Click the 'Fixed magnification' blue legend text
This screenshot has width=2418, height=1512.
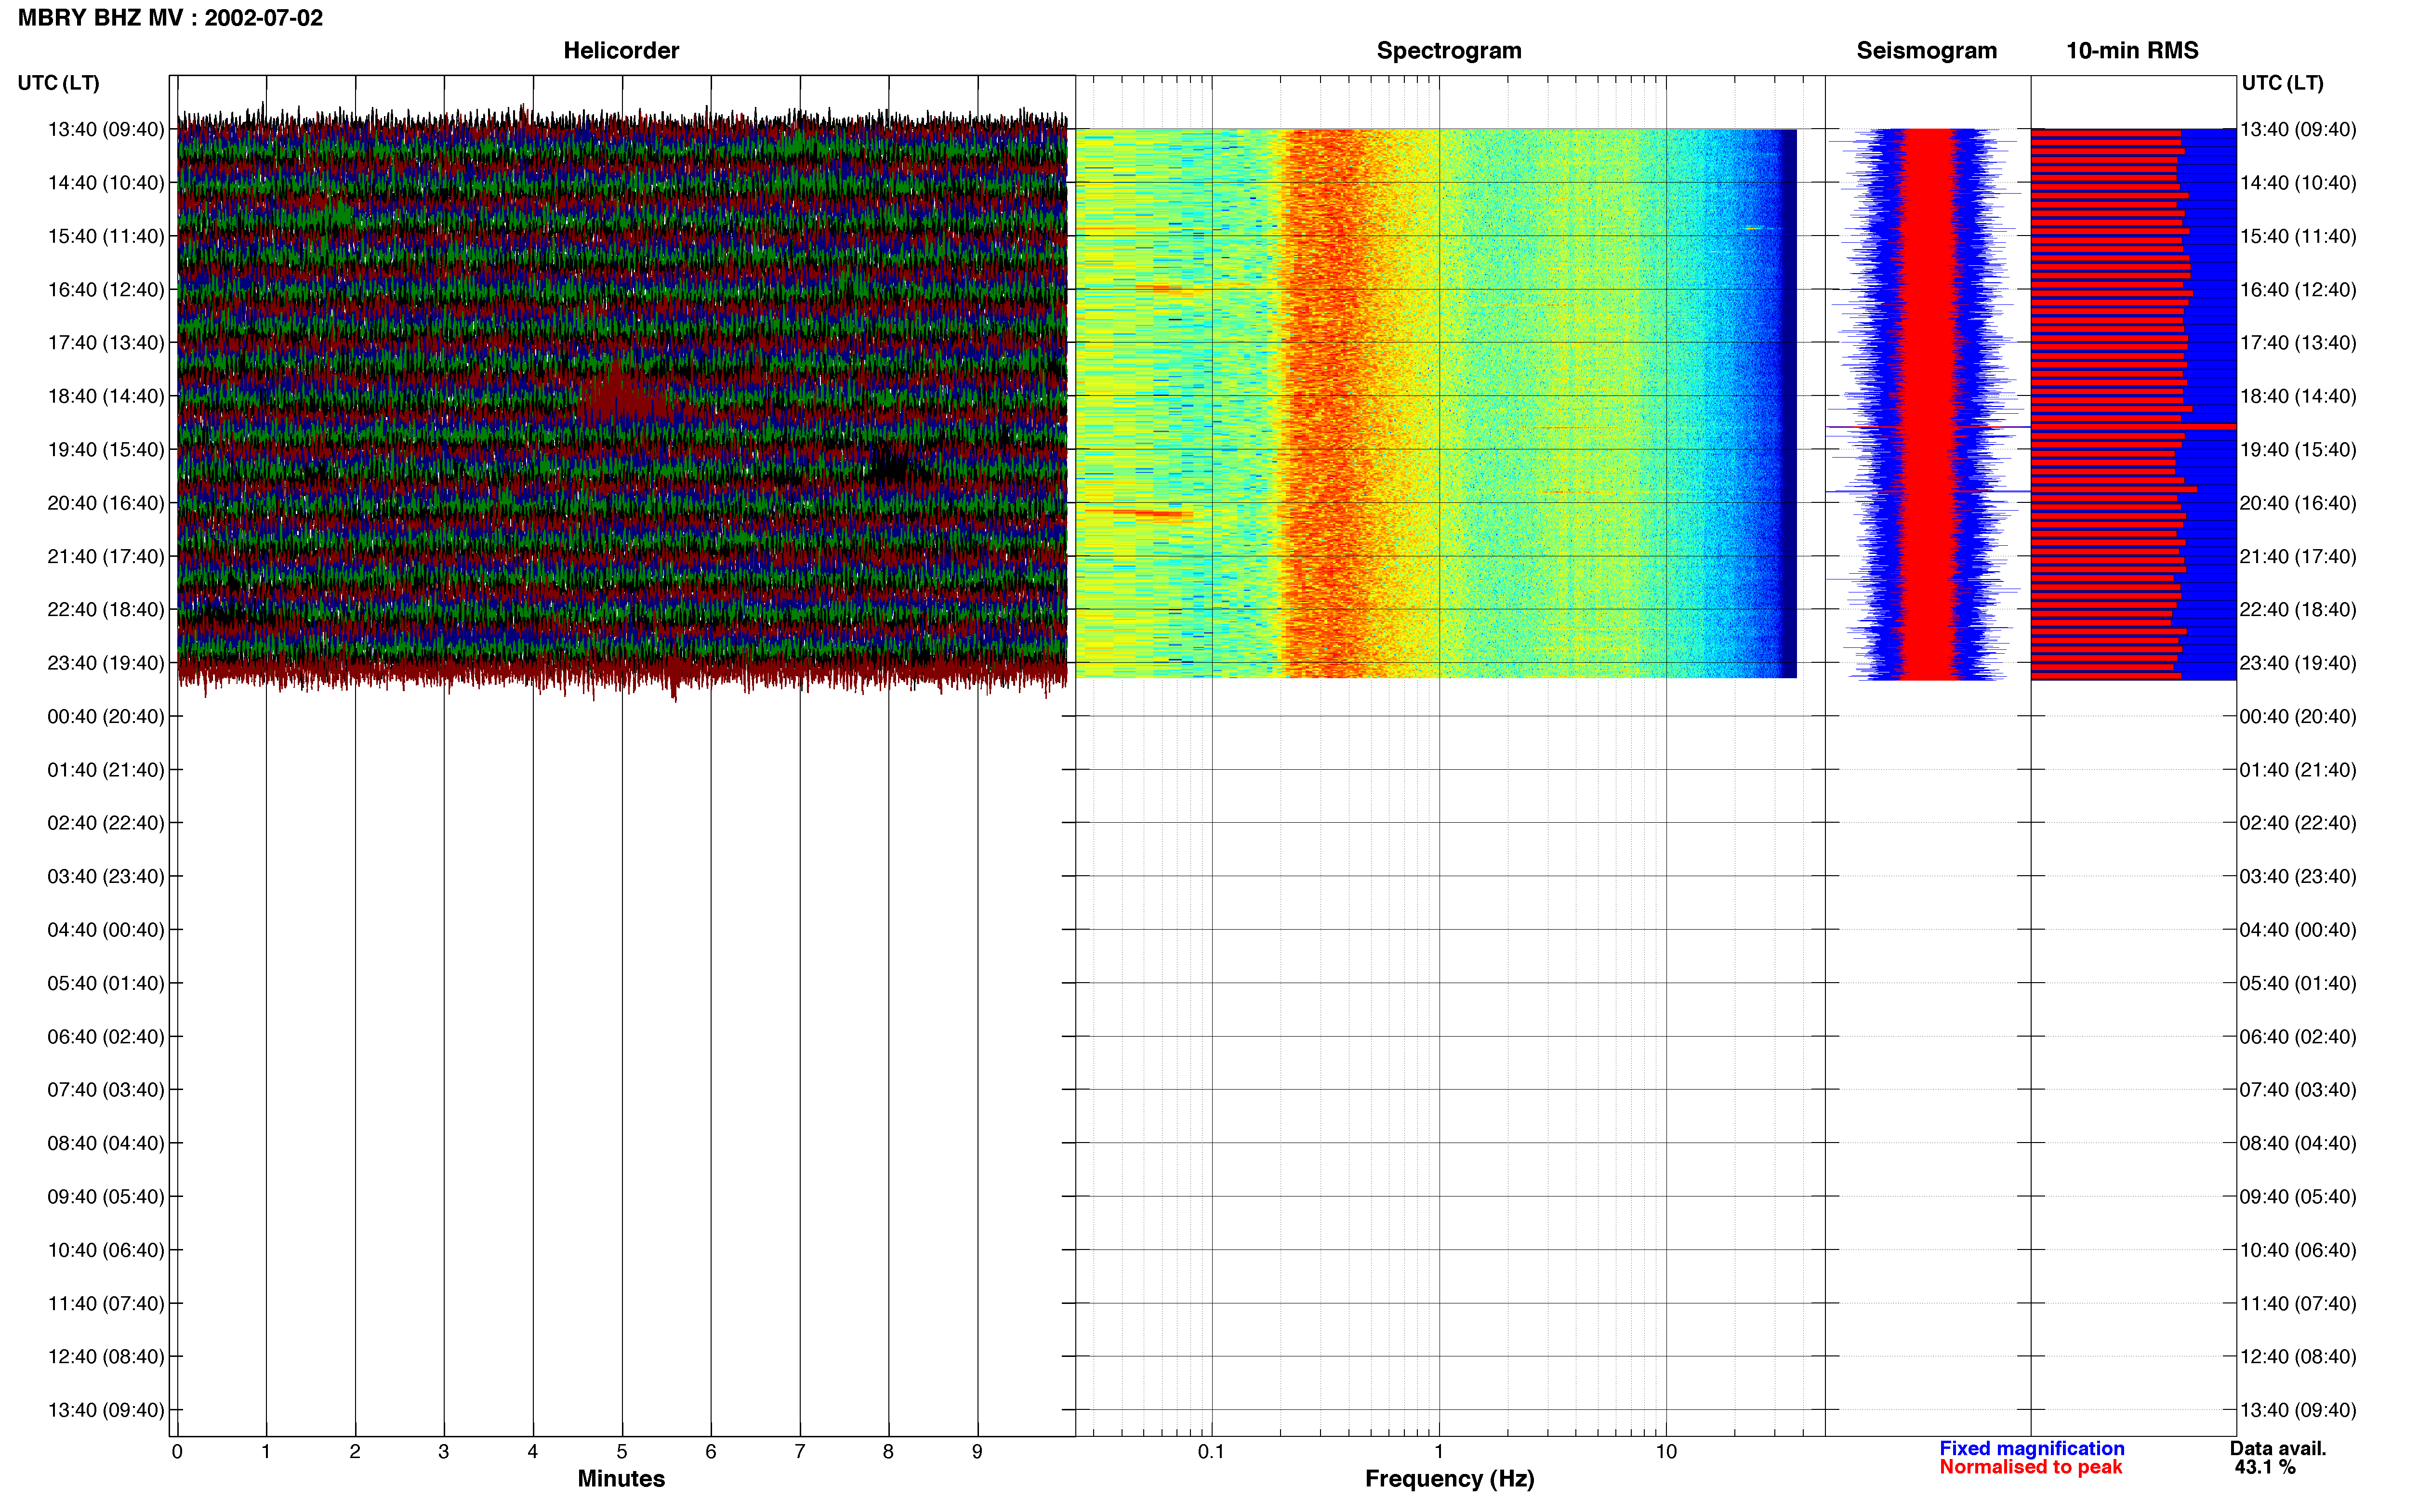tap(2032, 1449)
